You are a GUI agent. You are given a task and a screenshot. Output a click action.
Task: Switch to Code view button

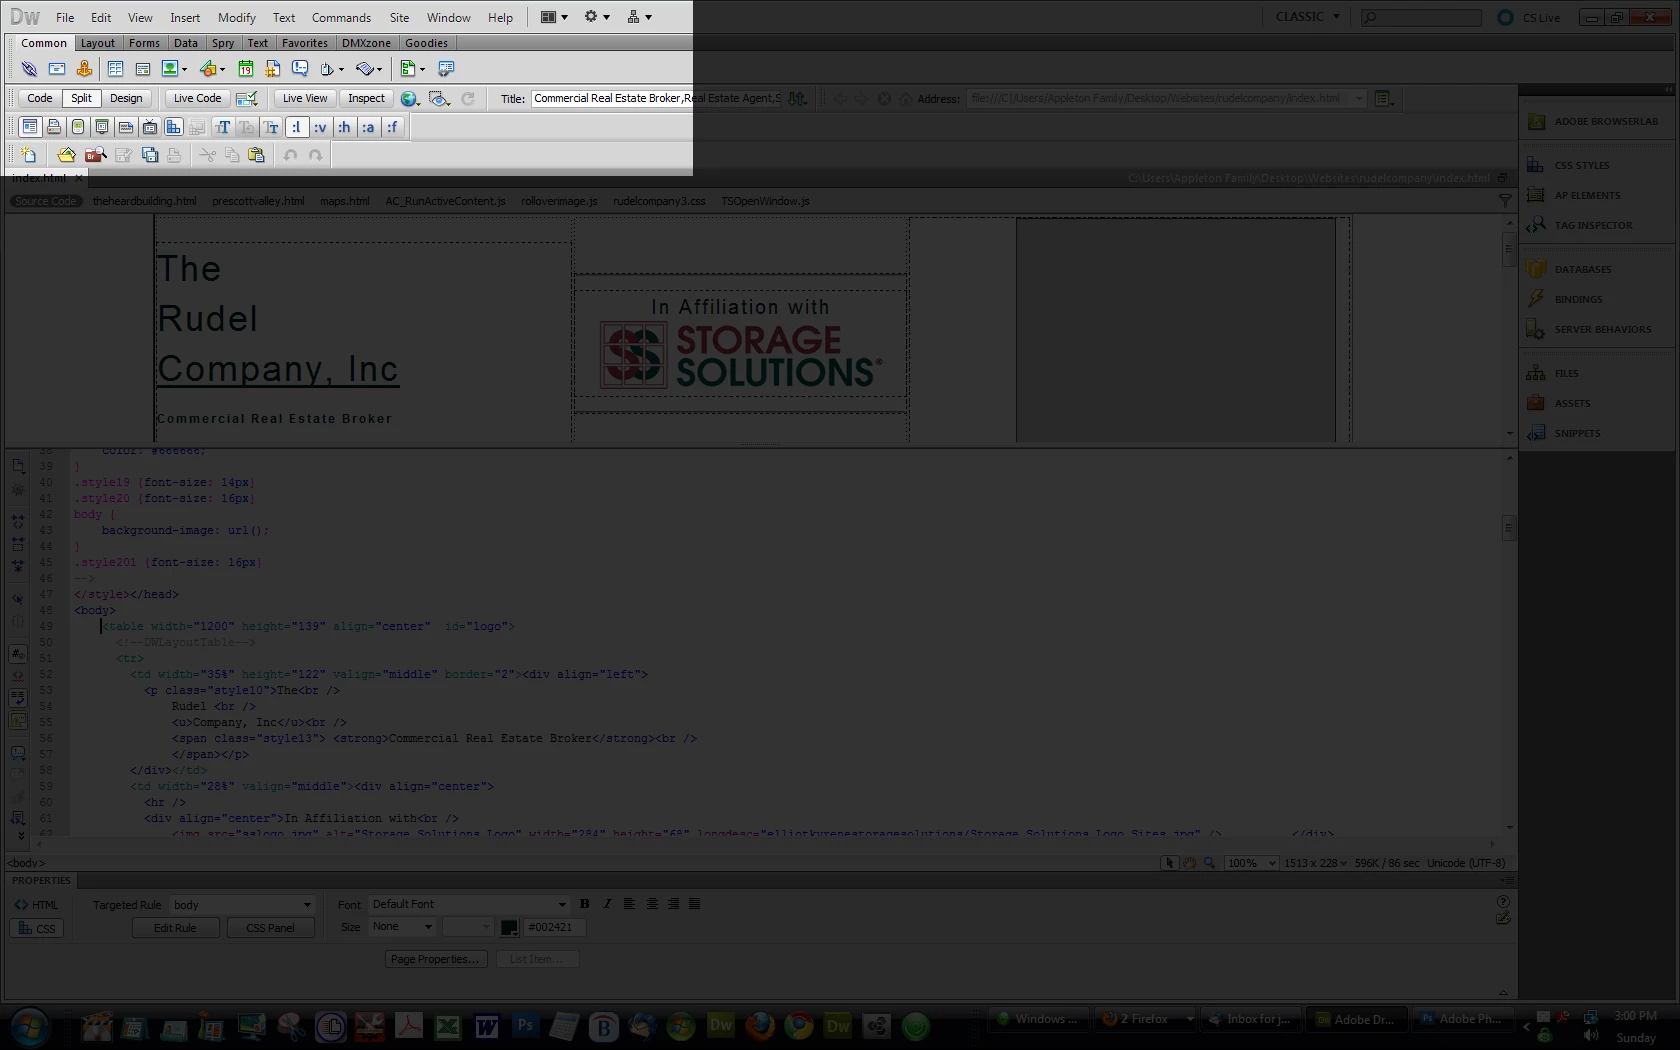40,98
